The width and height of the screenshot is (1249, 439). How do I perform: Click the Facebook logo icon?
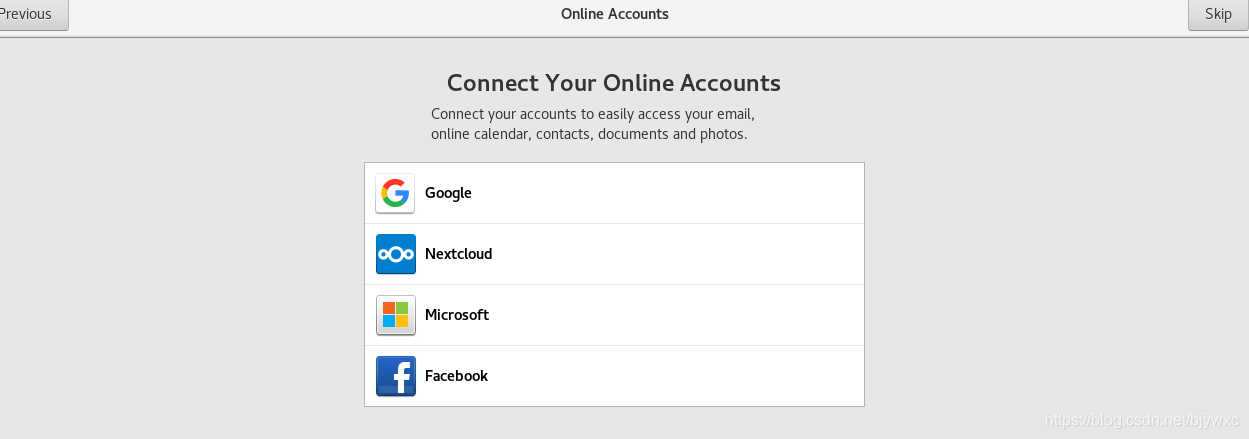pyautogui.click(x=395, y=376)
